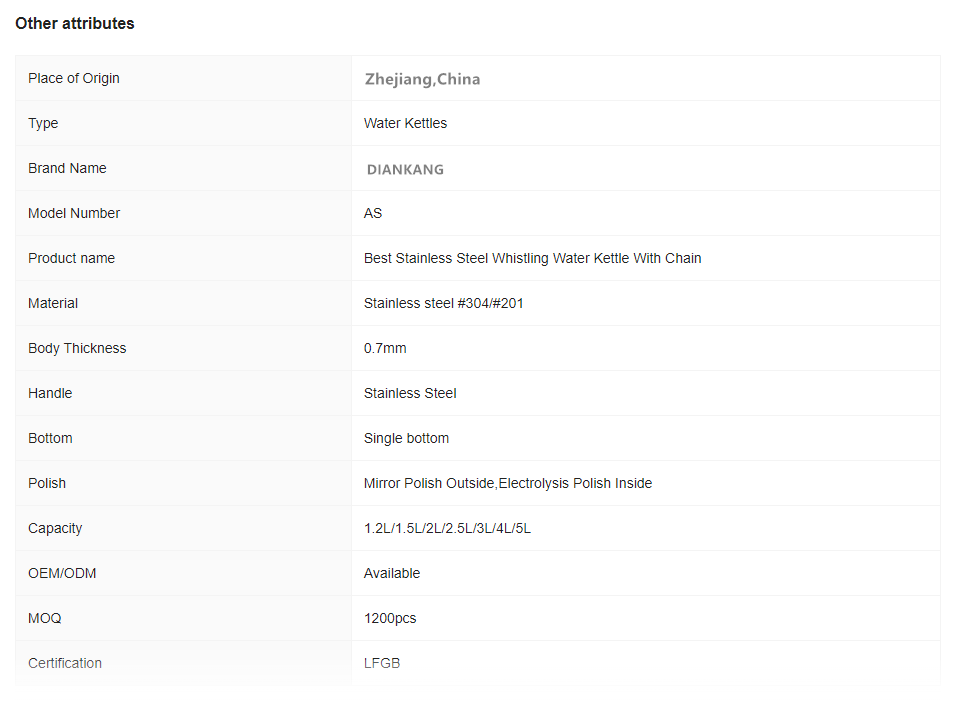Select the Best Stainless Steel Whistling product name
The width and height of the screenshot is (957, 711).
[532, 258]
